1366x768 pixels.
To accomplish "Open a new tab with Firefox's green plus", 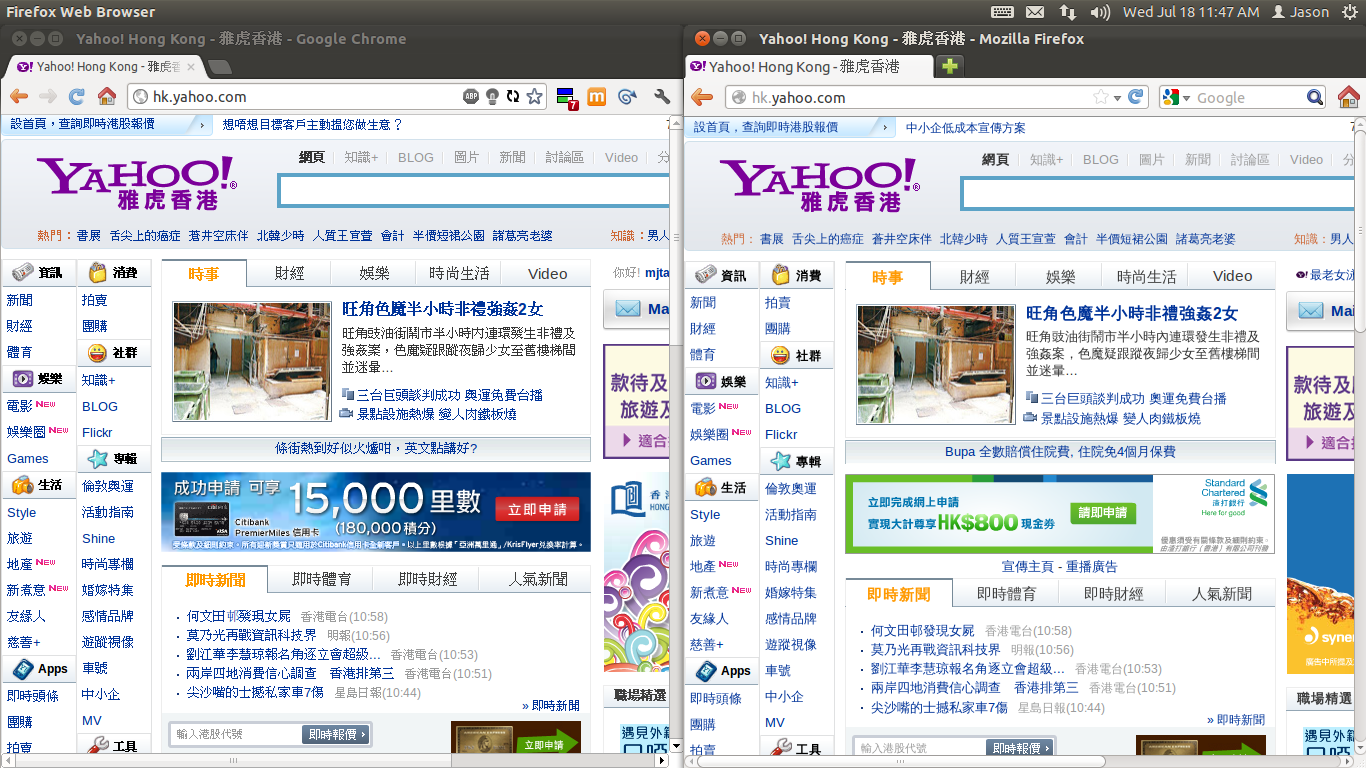I will [949, 66].
